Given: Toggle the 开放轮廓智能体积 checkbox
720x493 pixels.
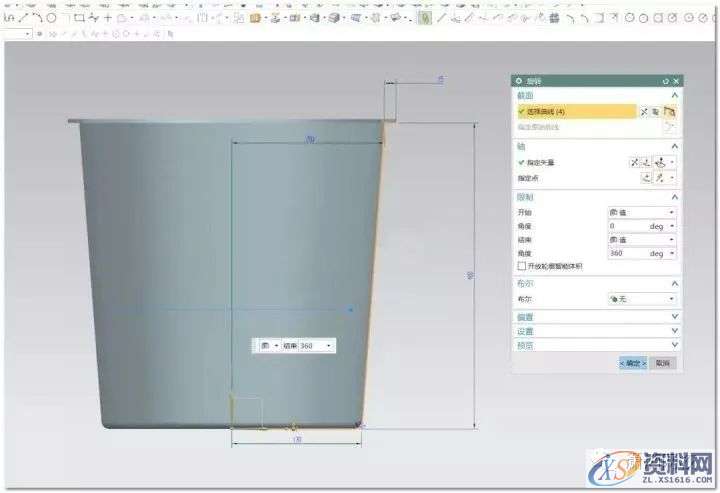Looking at the screenshot, I should click(521, 266).
